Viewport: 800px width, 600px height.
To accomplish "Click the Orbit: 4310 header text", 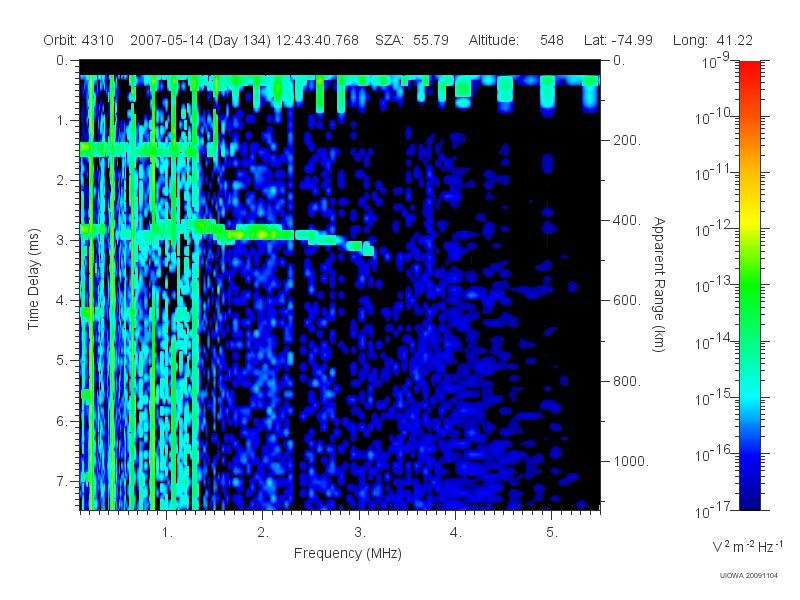I will point(78,40).
